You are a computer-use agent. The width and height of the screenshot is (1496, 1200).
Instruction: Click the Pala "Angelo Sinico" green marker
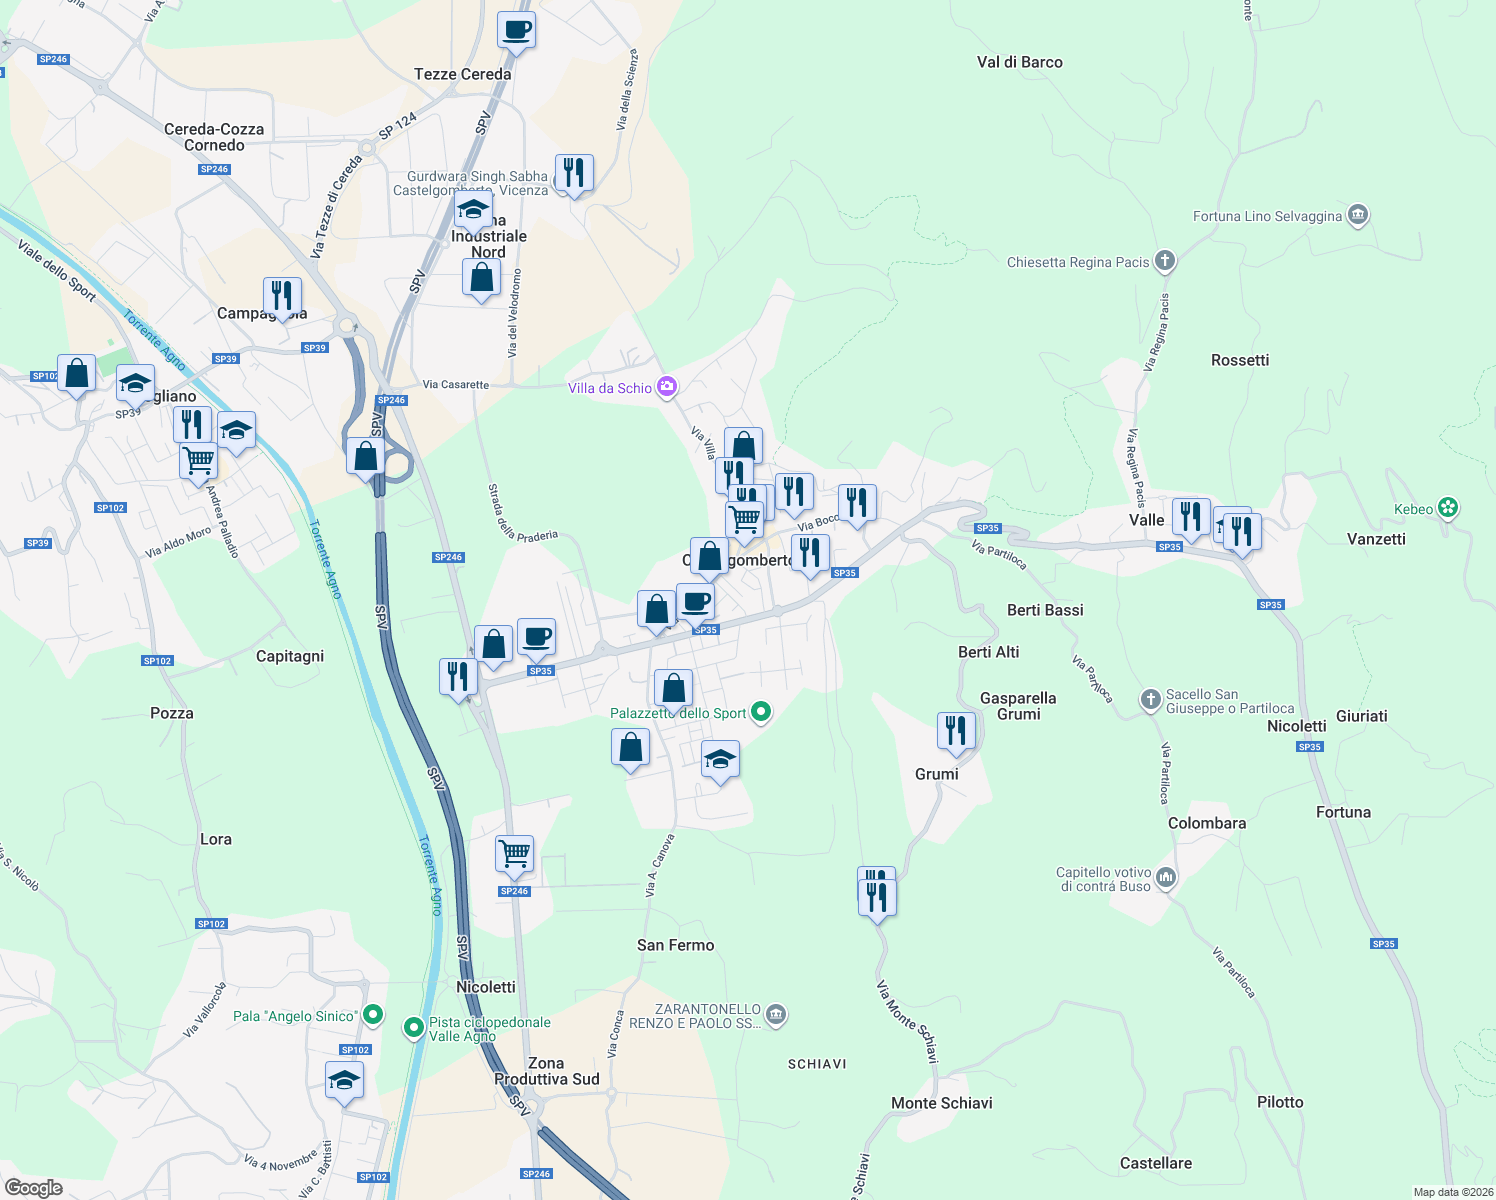coord(373,1013)
